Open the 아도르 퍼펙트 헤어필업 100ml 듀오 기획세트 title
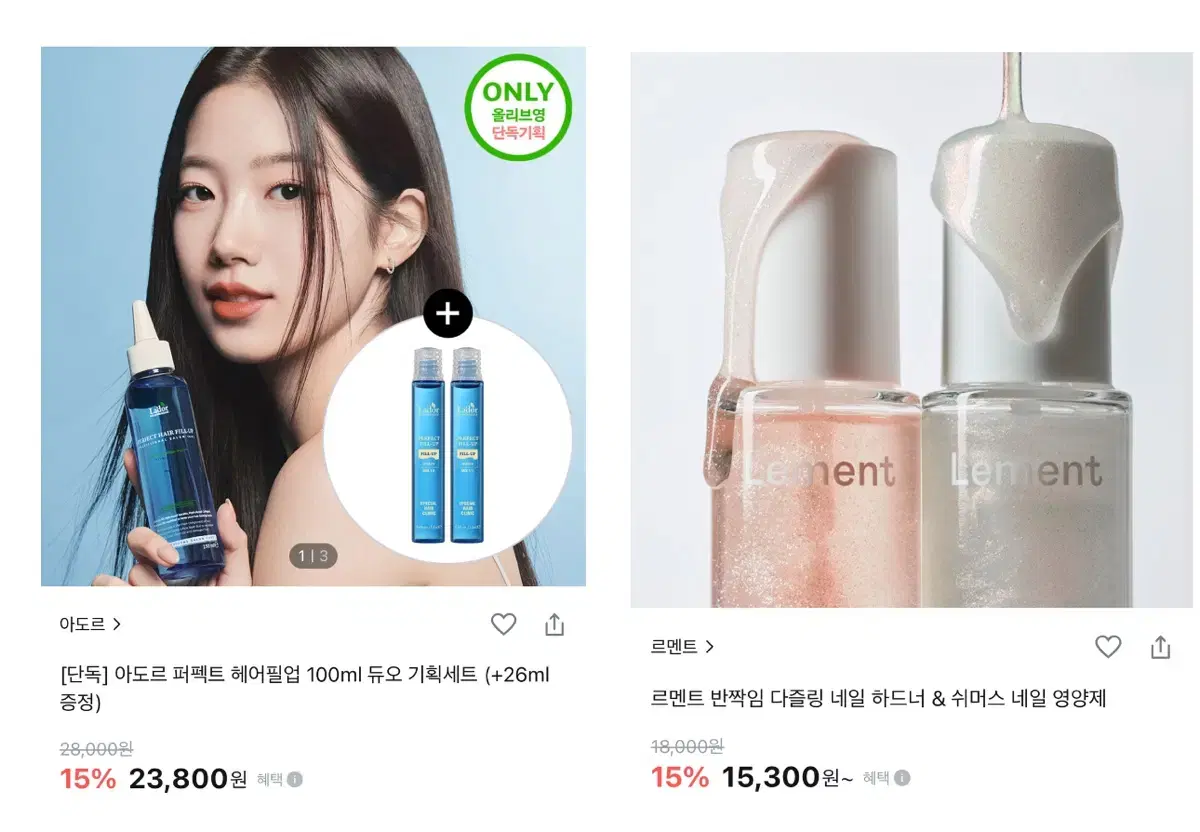The width and height of the screenshot is (1200, 832). pyautogui.click(x=305, y=688)
